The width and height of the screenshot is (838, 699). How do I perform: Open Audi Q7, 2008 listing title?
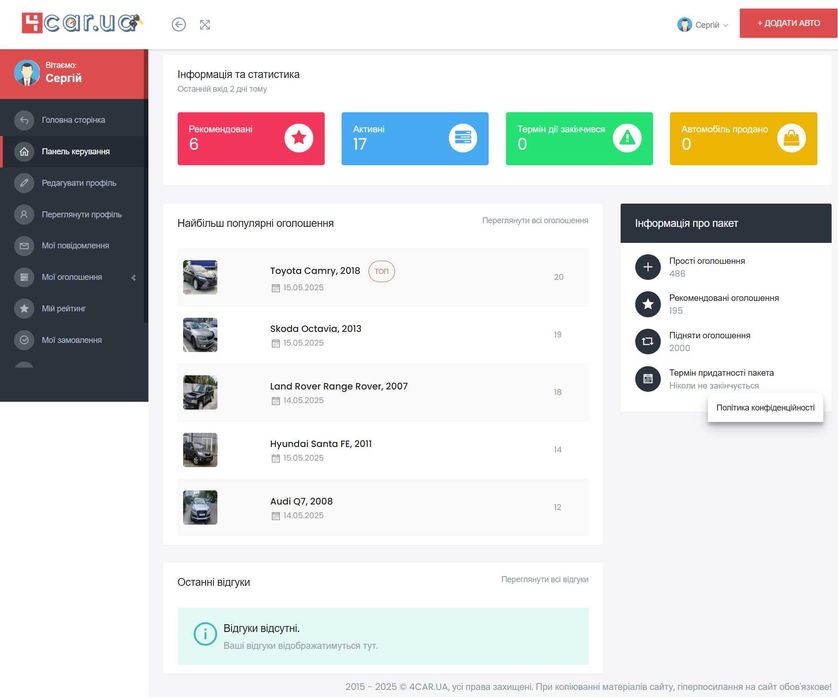point(301,502)
